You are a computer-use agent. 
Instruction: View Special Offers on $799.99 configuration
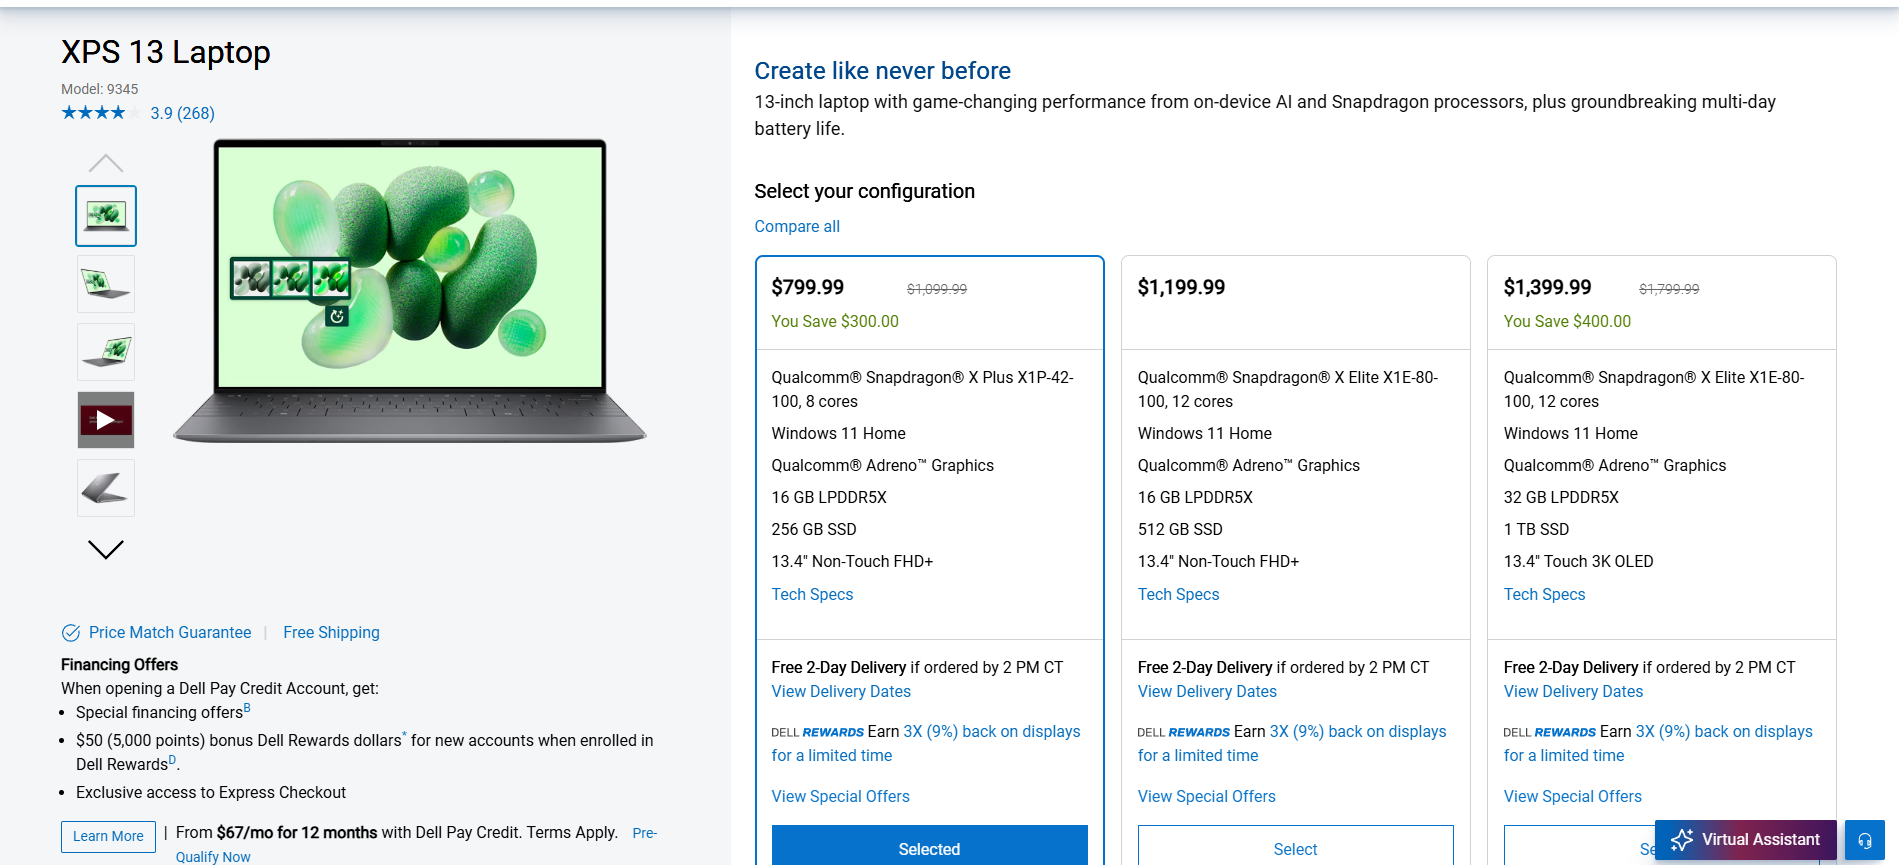tap(840, 796)
